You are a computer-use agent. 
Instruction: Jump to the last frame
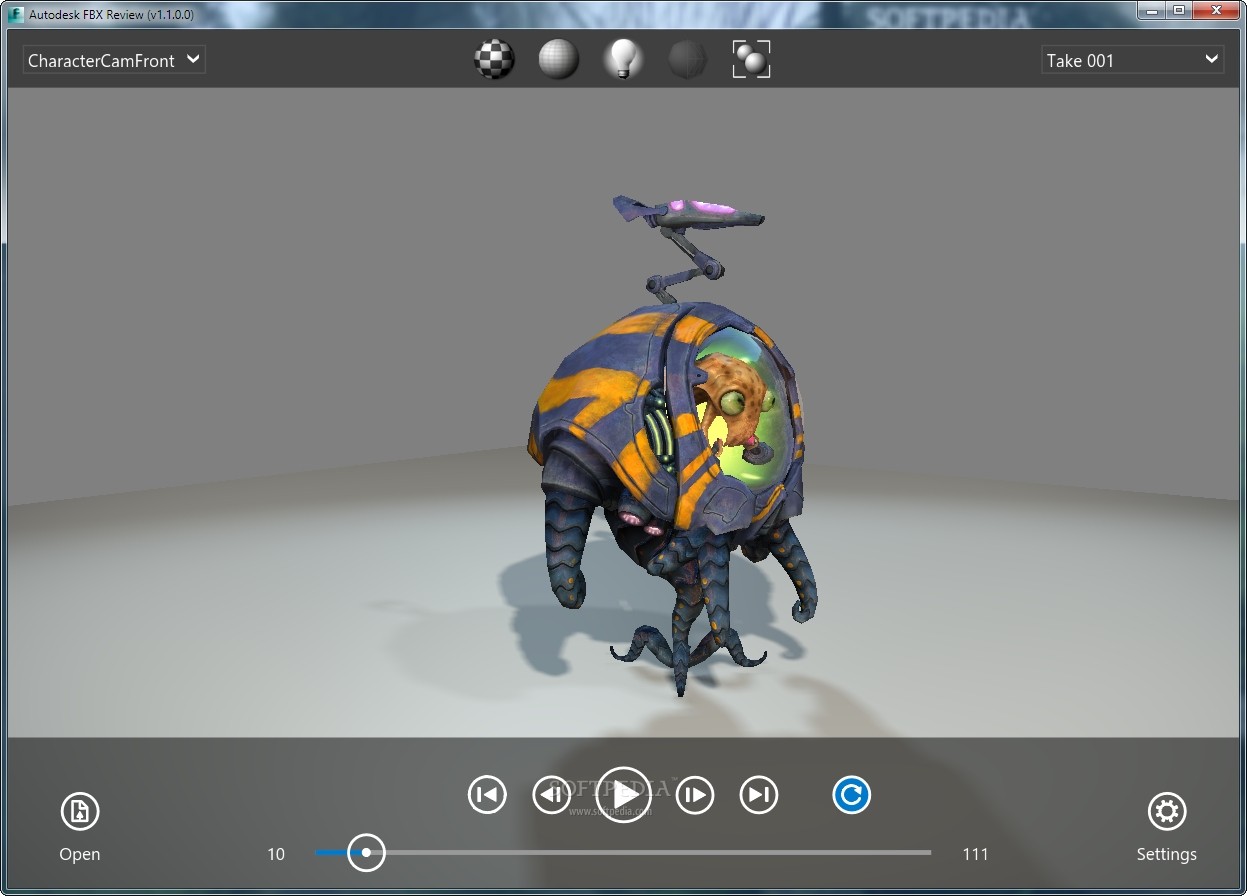click(759, 795)
